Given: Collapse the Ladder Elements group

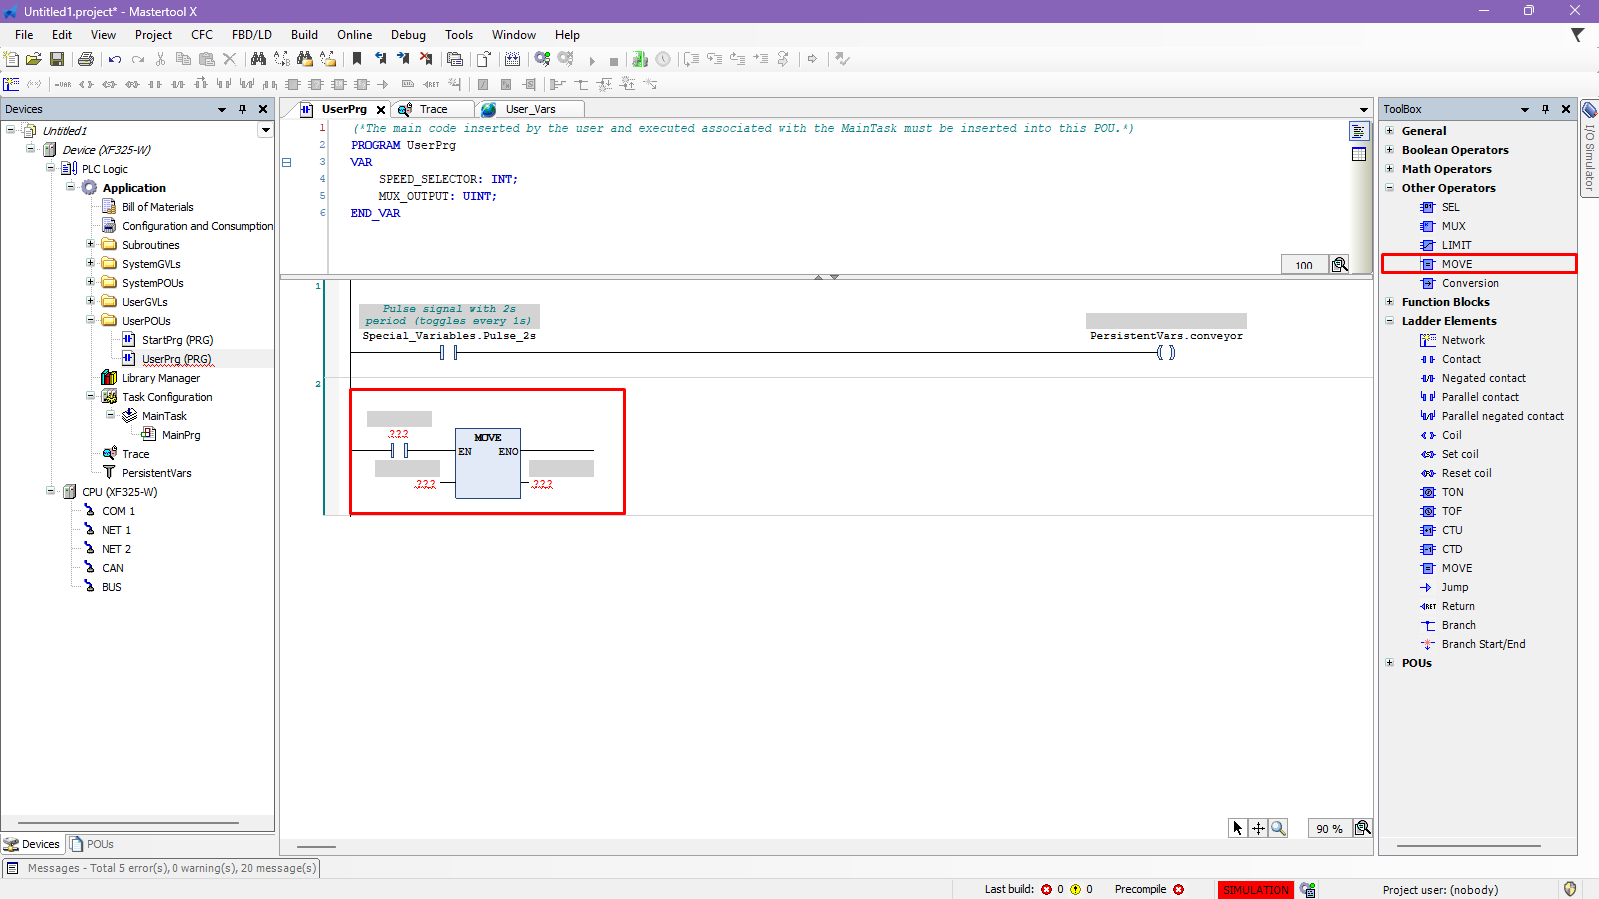Looking at the screenshot, I should tap(1390, 321).
